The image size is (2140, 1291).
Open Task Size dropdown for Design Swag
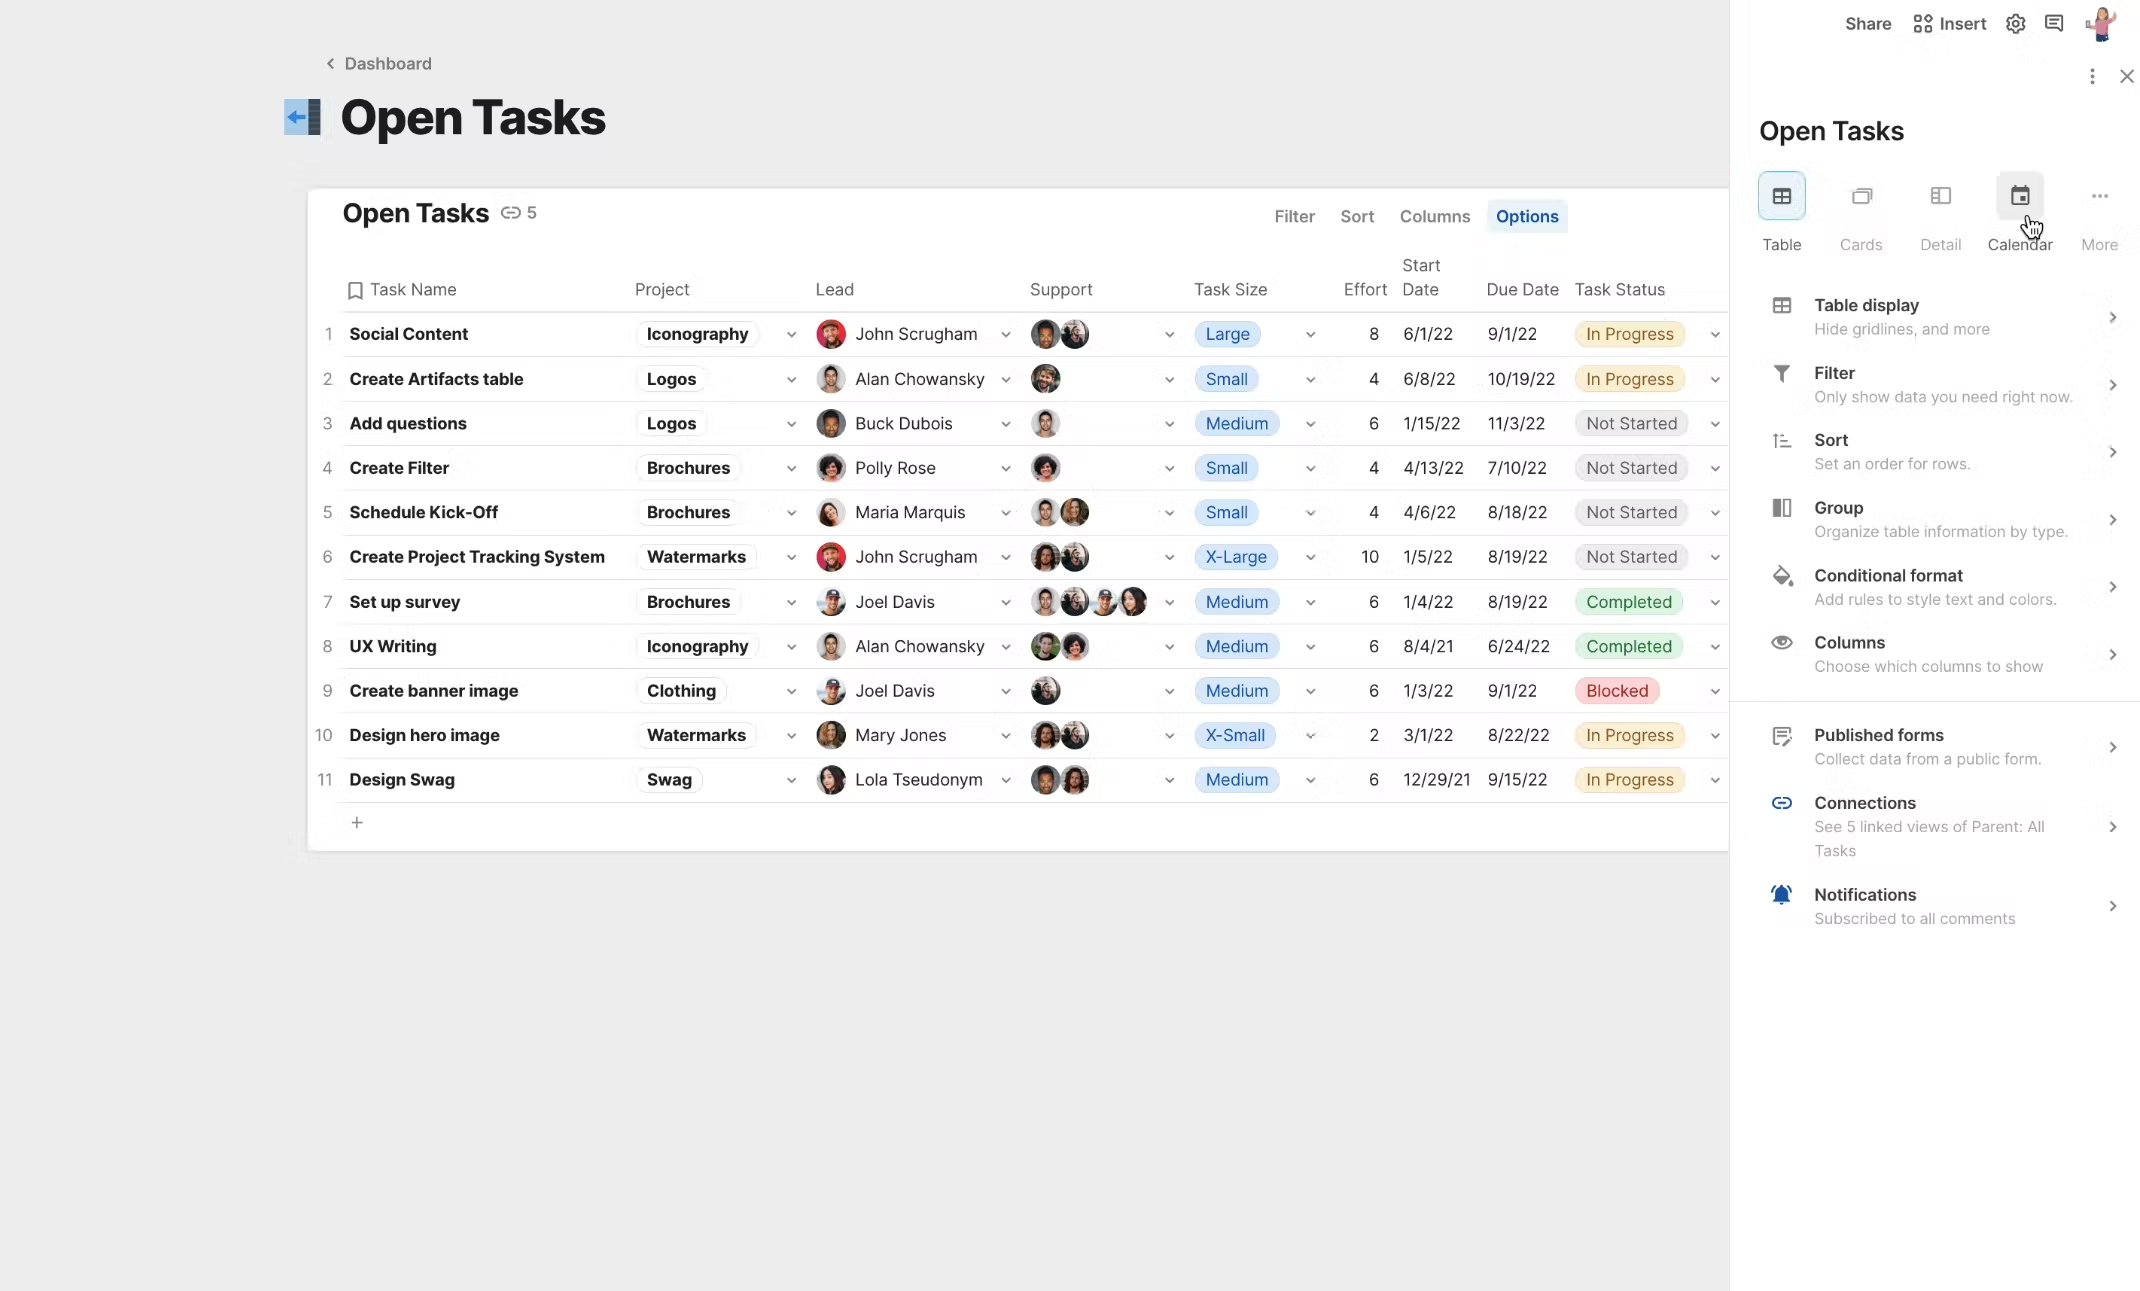coord(1309,781)
